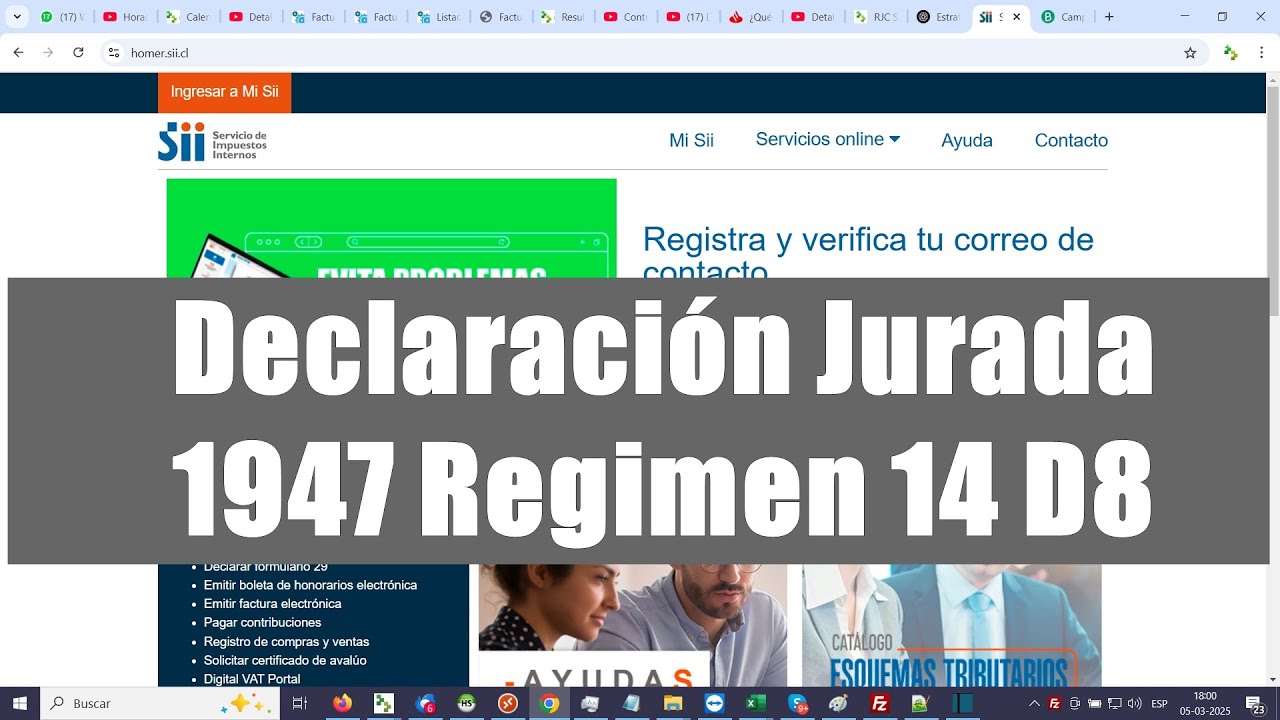Expand the Servicios online menu

coord(828,139)
